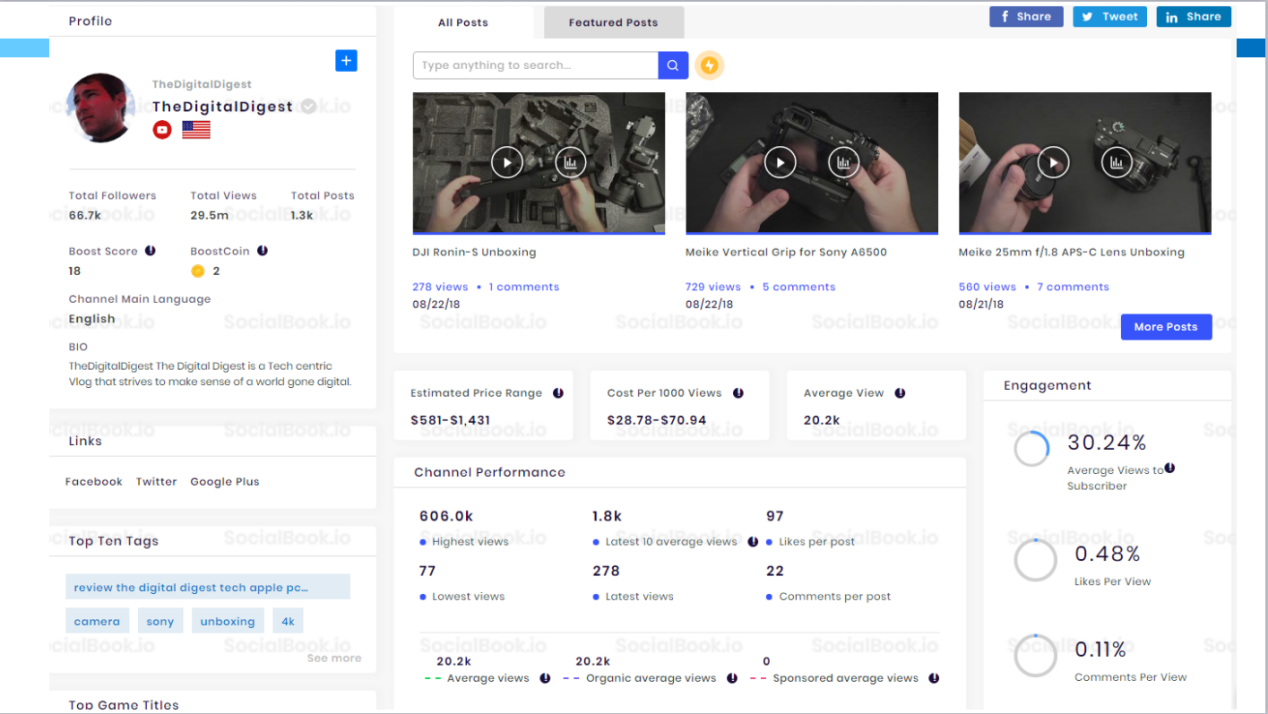Click info icon beside Average Views to Subscriber
Viewport: 1268px width, 714px height.
pyautogui.click(x=1170, y=468)
